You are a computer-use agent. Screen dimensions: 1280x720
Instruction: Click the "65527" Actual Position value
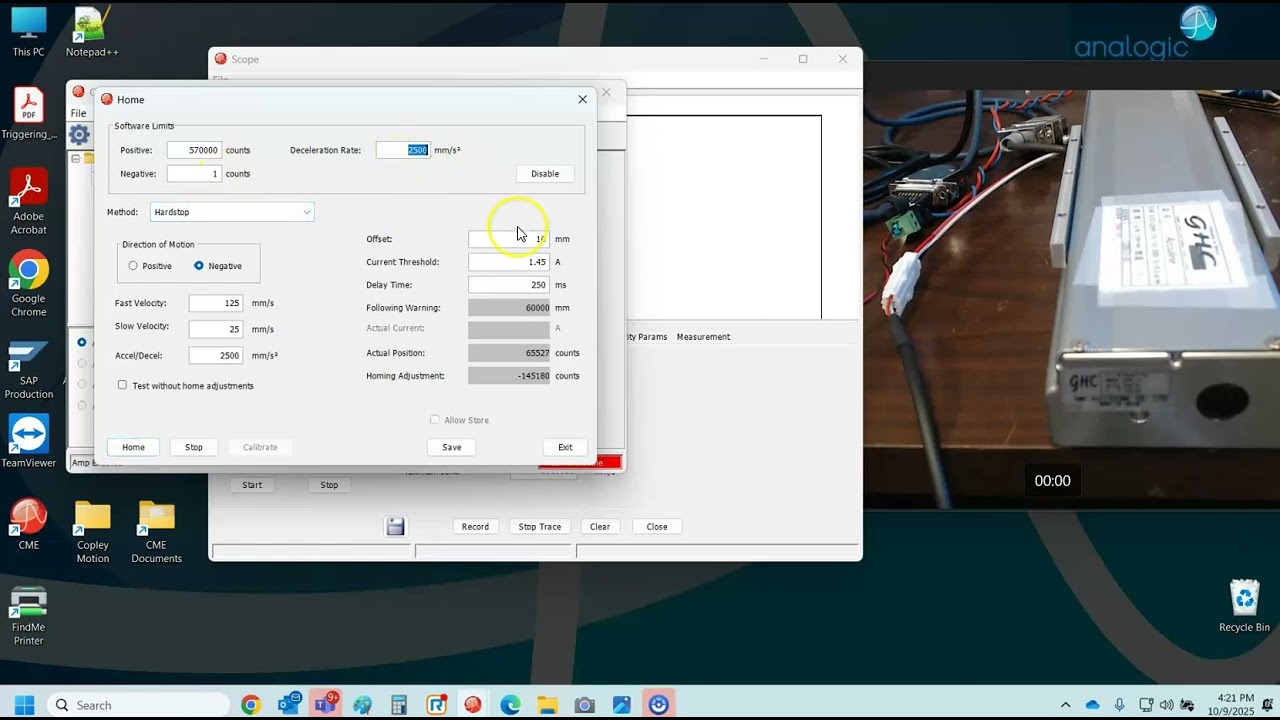(x=509, y=353)
